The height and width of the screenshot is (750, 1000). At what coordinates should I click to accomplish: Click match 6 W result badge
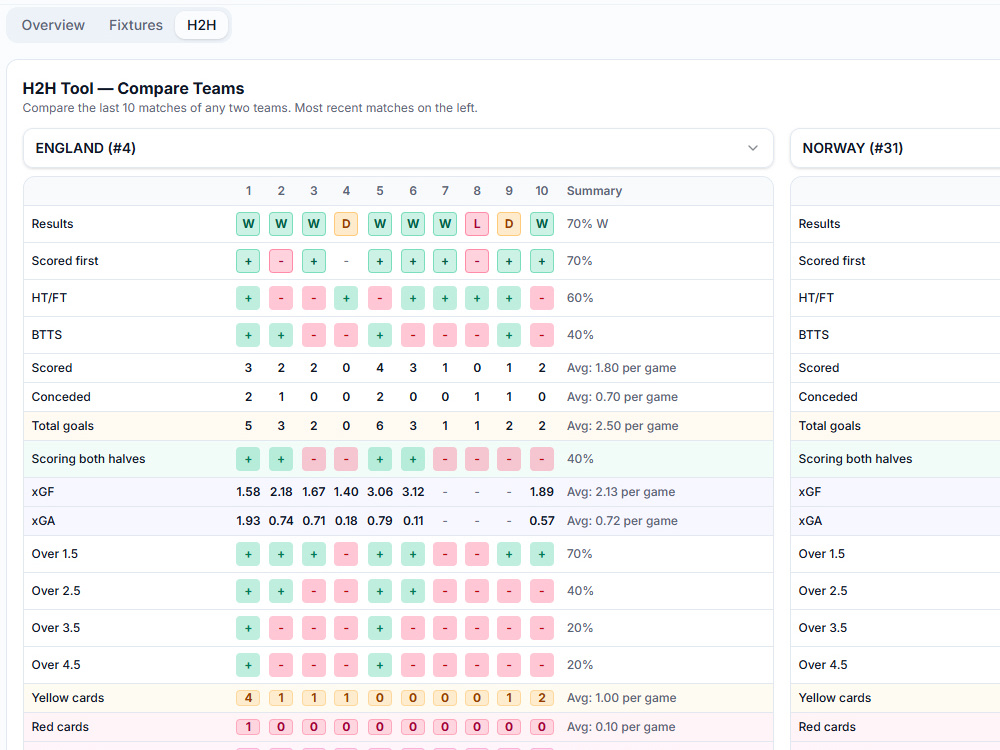(x=413, y=224)
